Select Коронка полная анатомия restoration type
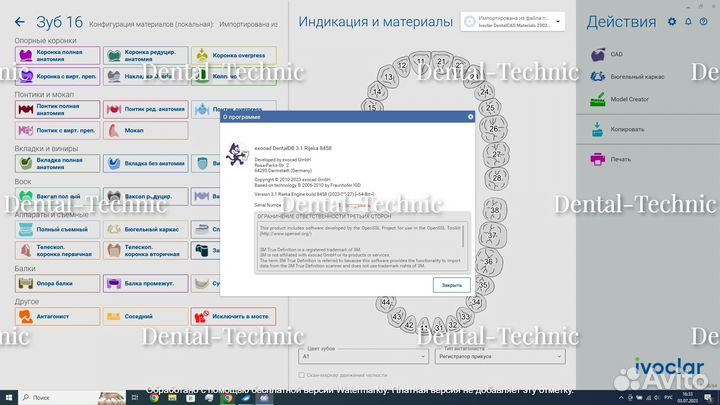Image resolution: width=720 pixels, height=405 pixels. point(57,56)
